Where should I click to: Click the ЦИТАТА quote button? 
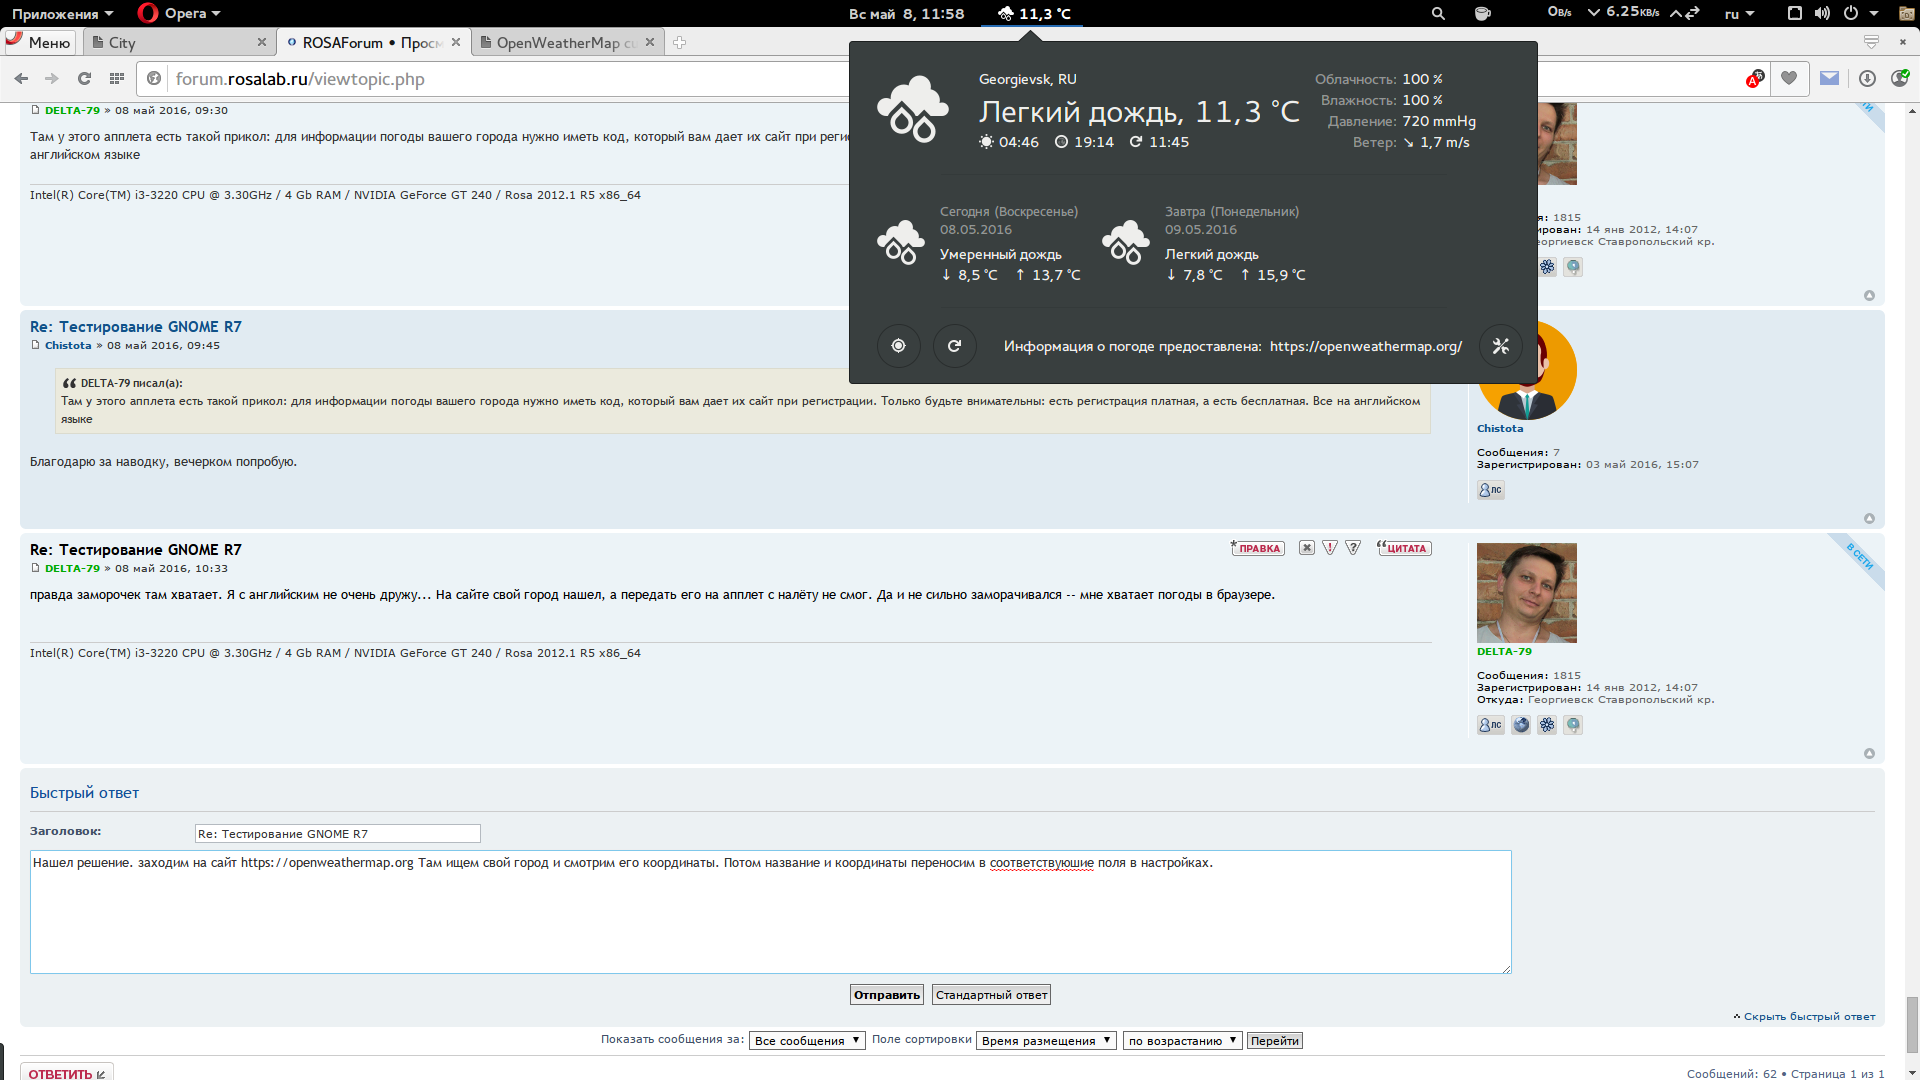click(x=1404, y=548)
